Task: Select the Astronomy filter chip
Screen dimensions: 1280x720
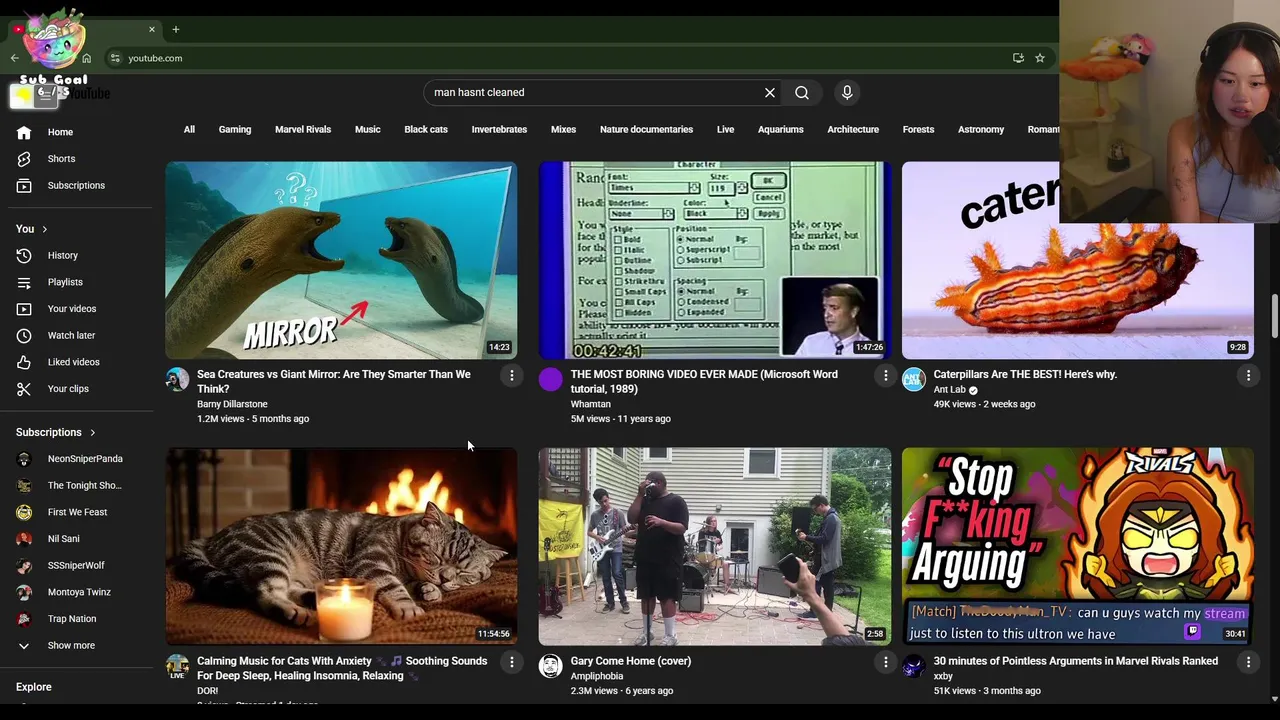Action: pyautogui.click(x=981, y=129)
